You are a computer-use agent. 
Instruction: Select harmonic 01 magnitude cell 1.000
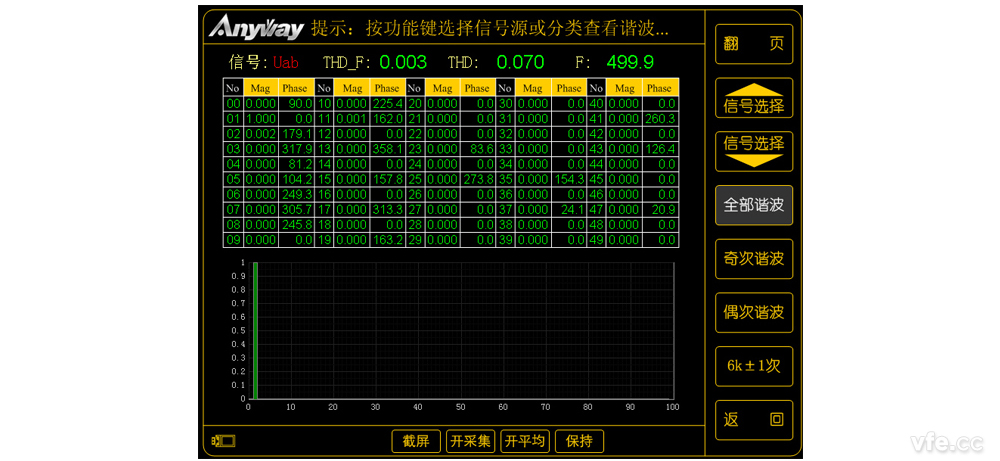click(260, 117)
